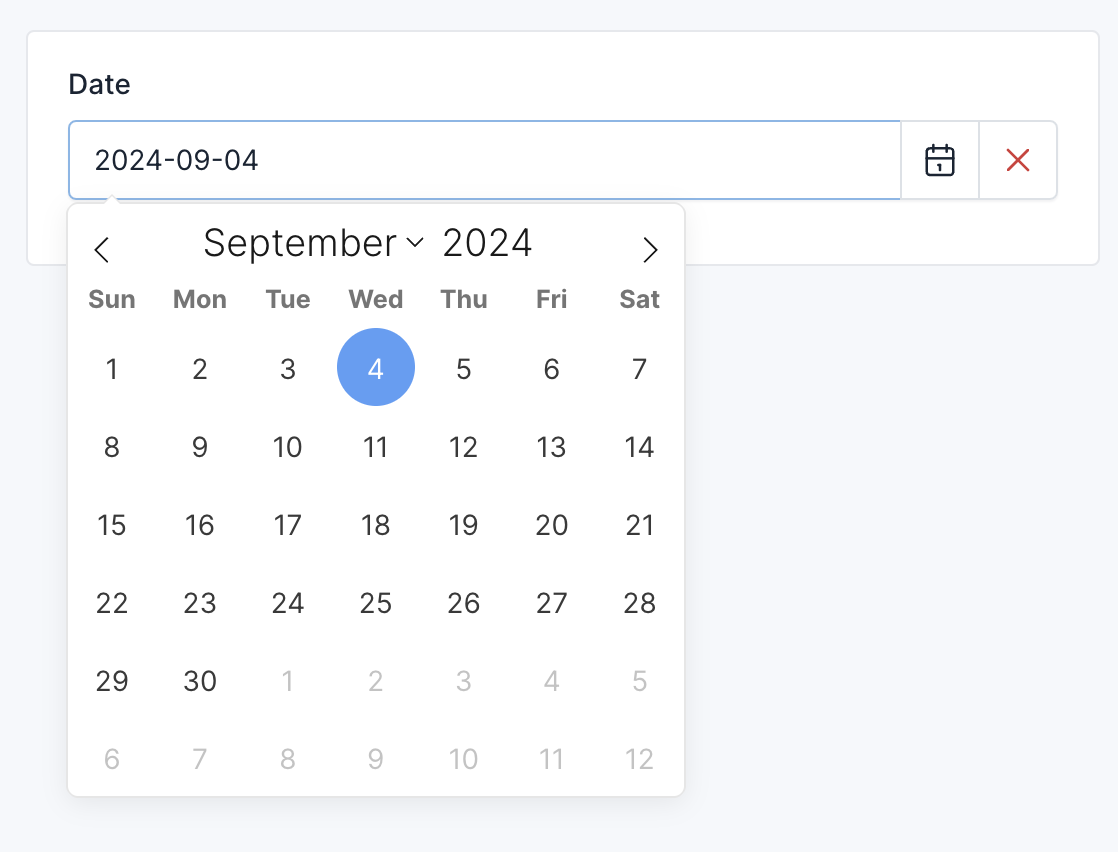Navigate to previous month with left chevron

tap(102, 250)
